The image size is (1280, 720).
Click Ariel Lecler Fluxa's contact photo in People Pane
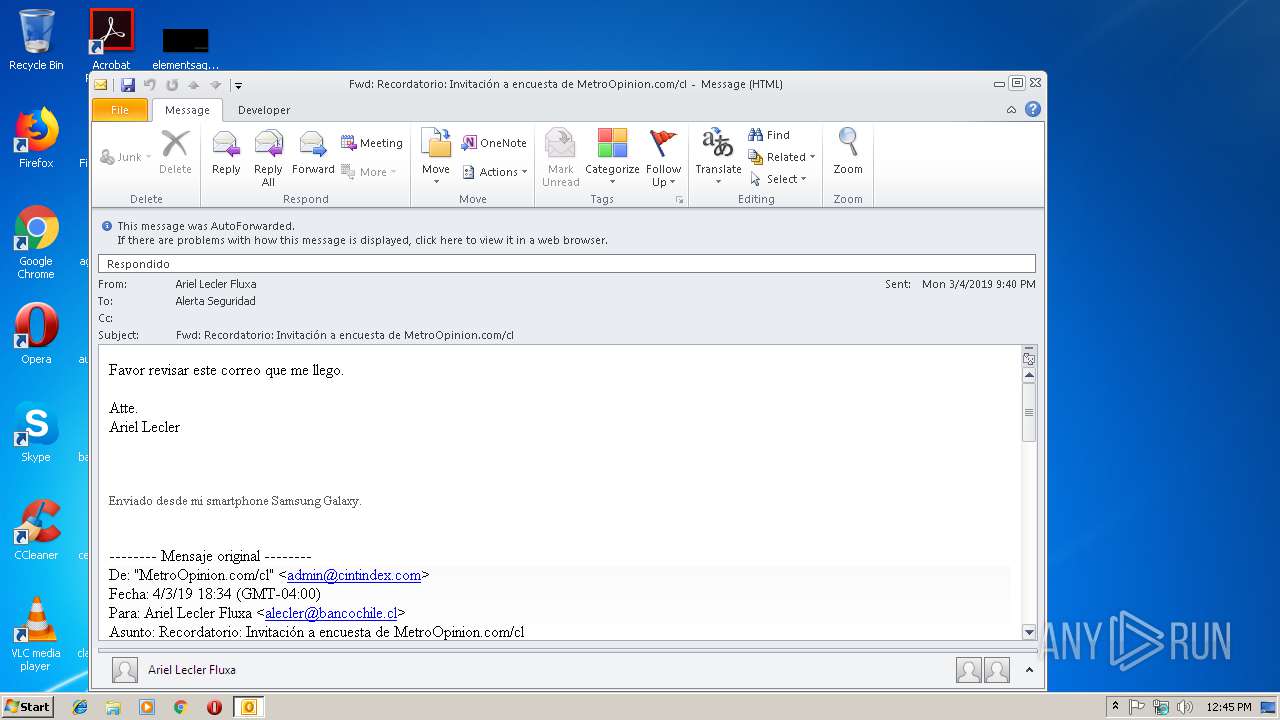125,670
